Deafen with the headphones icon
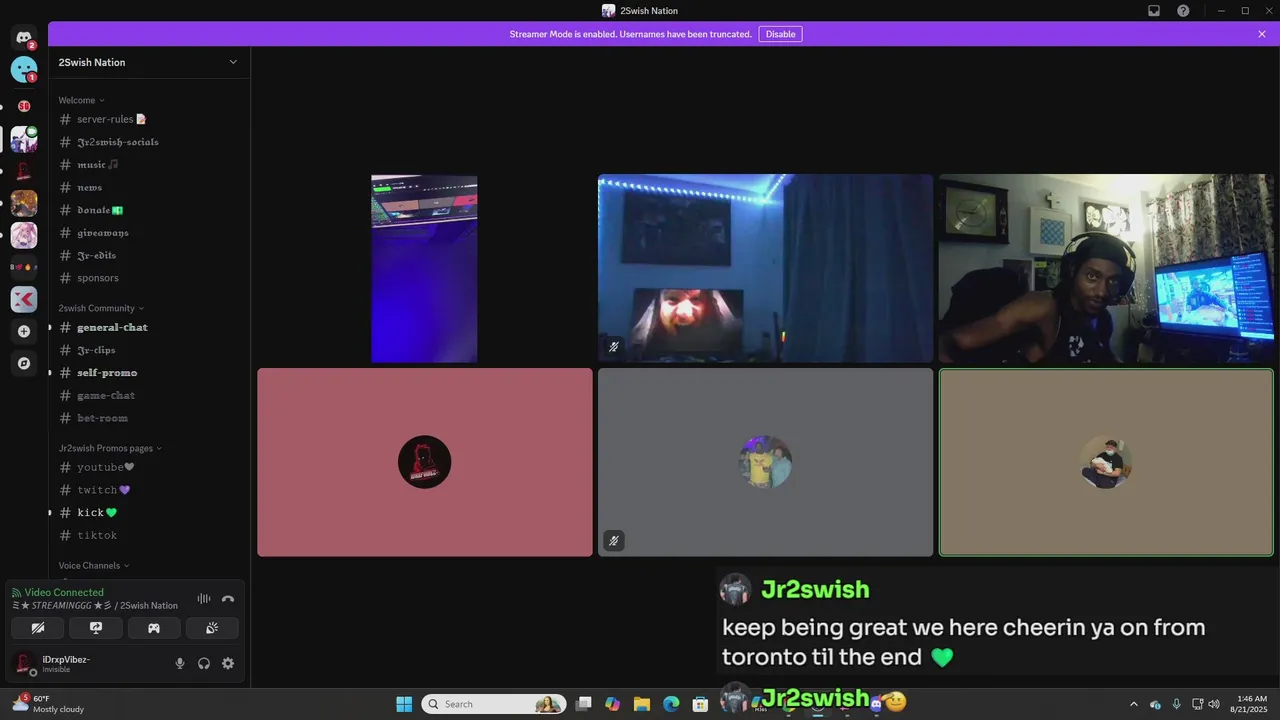The height and width of the screenshot is (720, 1280). point(204,663)
